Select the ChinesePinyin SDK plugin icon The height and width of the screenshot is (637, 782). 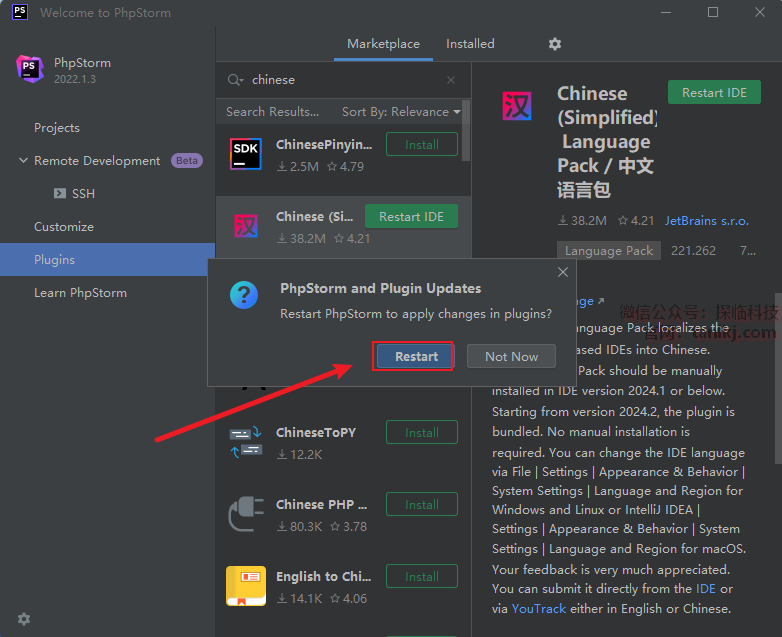click(x=246, y=154)
